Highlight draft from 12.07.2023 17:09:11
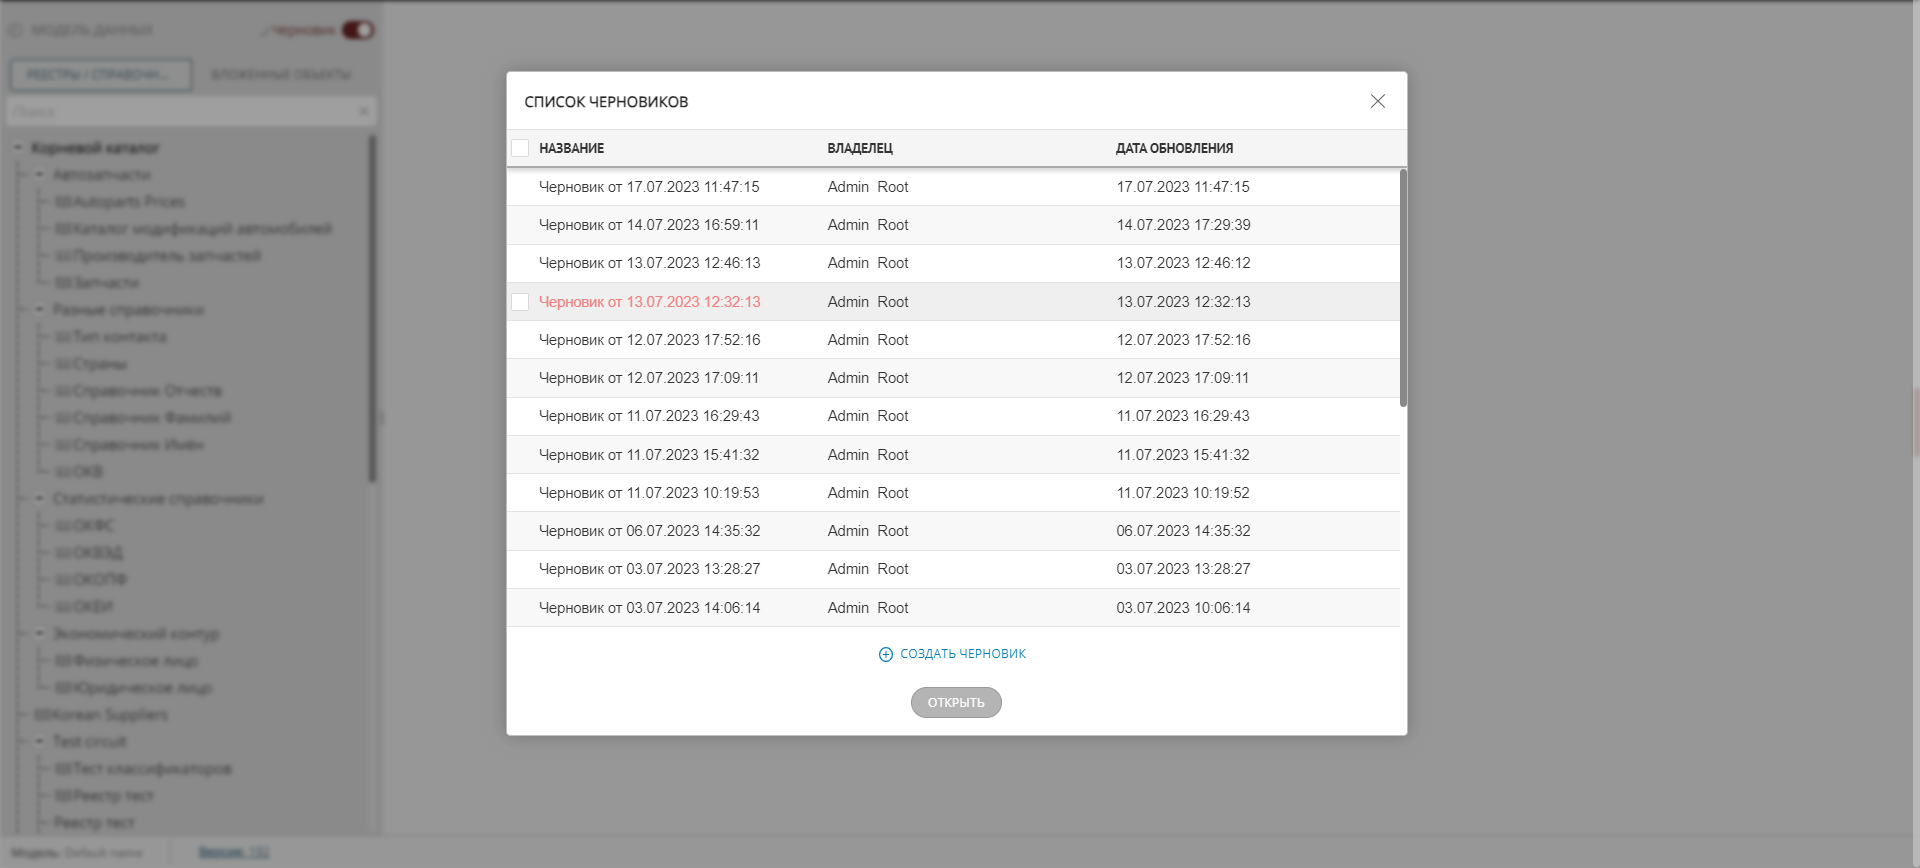This screenshot has width=1920, height=868. pos(649,378)
